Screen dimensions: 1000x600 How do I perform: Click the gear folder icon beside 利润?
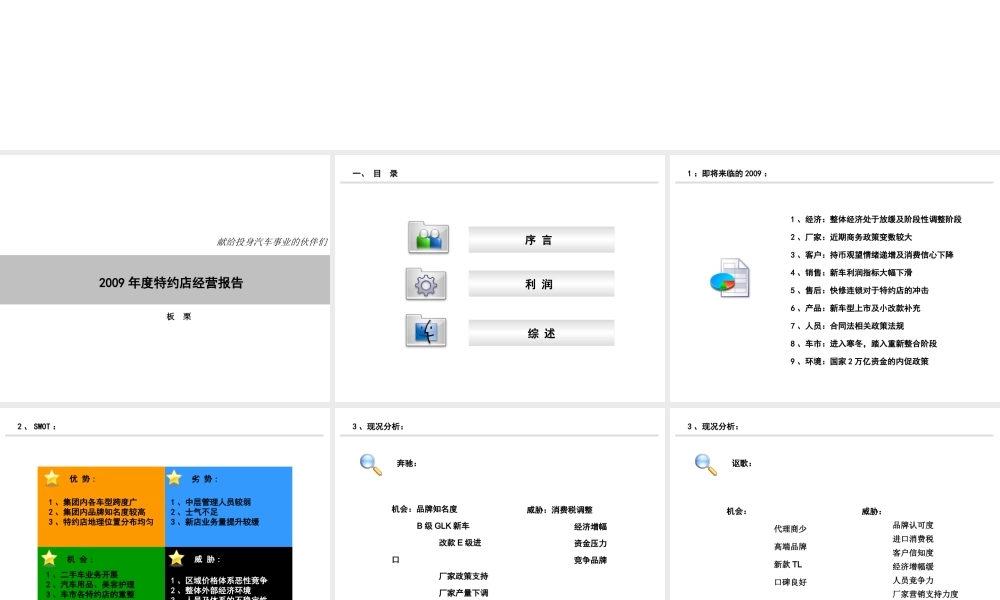coord(426,284)
